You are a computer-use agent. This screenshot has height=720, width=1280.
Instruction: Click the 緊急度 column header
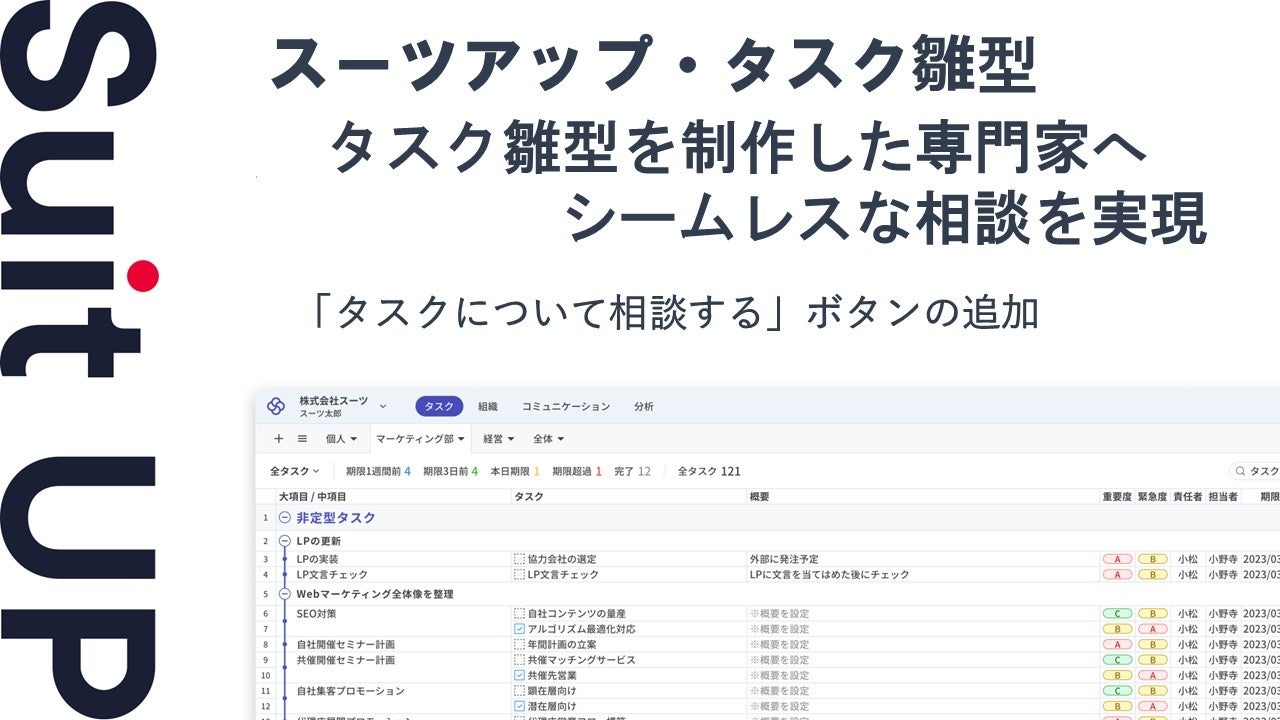click(x=1152, y=497)
